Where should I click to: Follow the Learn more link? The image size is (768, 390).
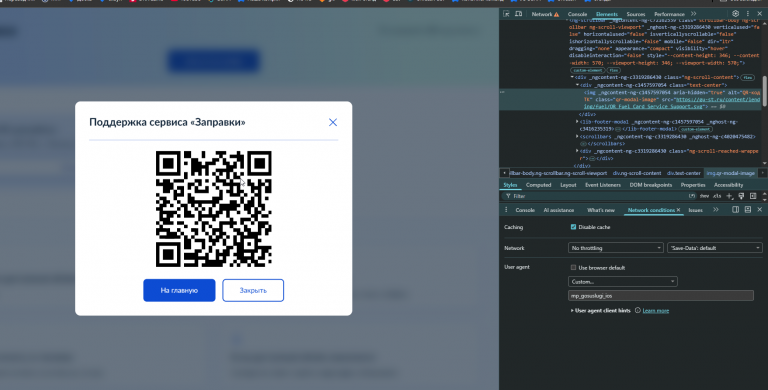tap(655, 311)
